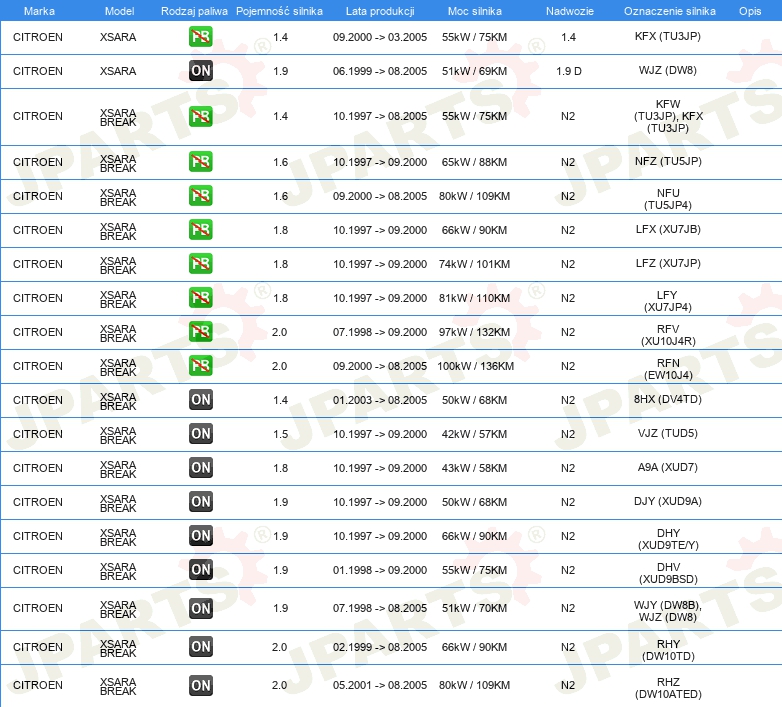Click engine power 100kW / 136KM

click(475, 366)
